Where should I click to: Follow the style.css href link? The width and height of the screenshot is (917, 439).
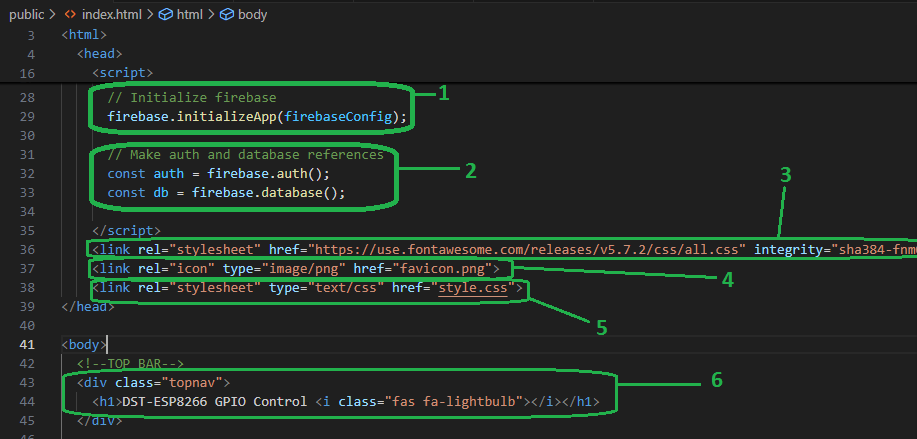475,288
